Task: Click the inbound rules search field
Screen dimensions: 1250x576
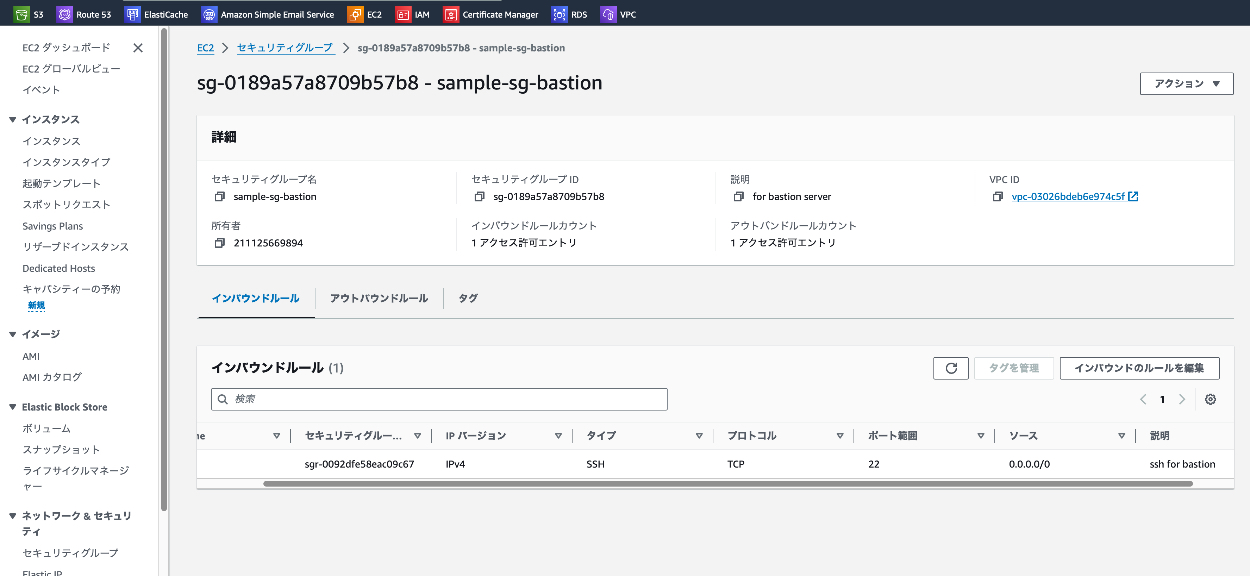Action: tap(440, 399)
